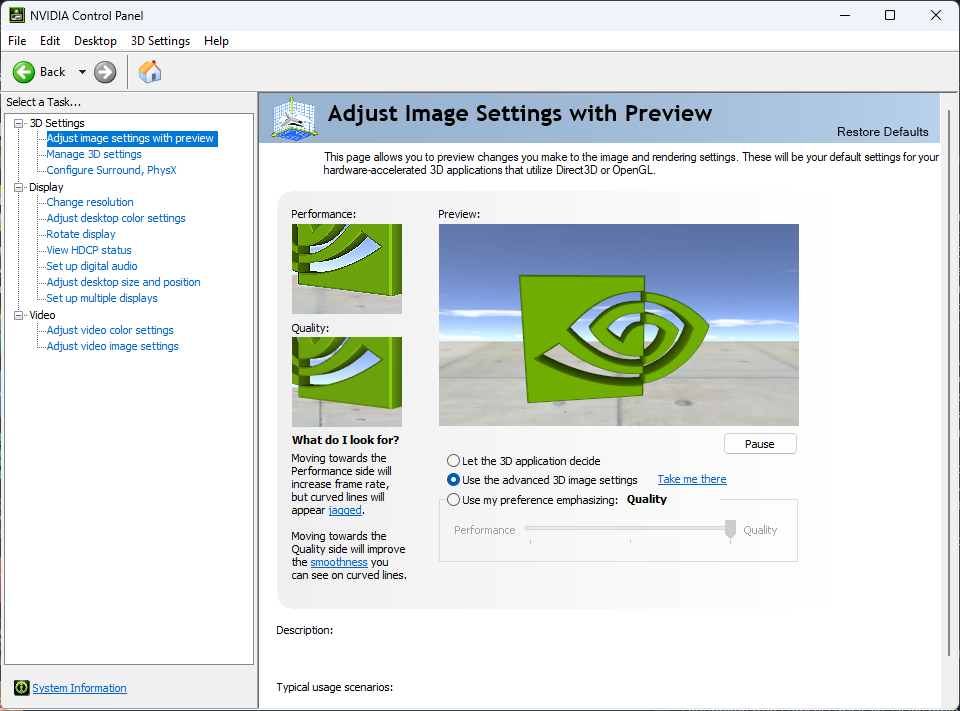Open 'Manage 3D settings' in task tree
Image resolution: width=960 pixels, height=711 pixels.
click(94, 154)
